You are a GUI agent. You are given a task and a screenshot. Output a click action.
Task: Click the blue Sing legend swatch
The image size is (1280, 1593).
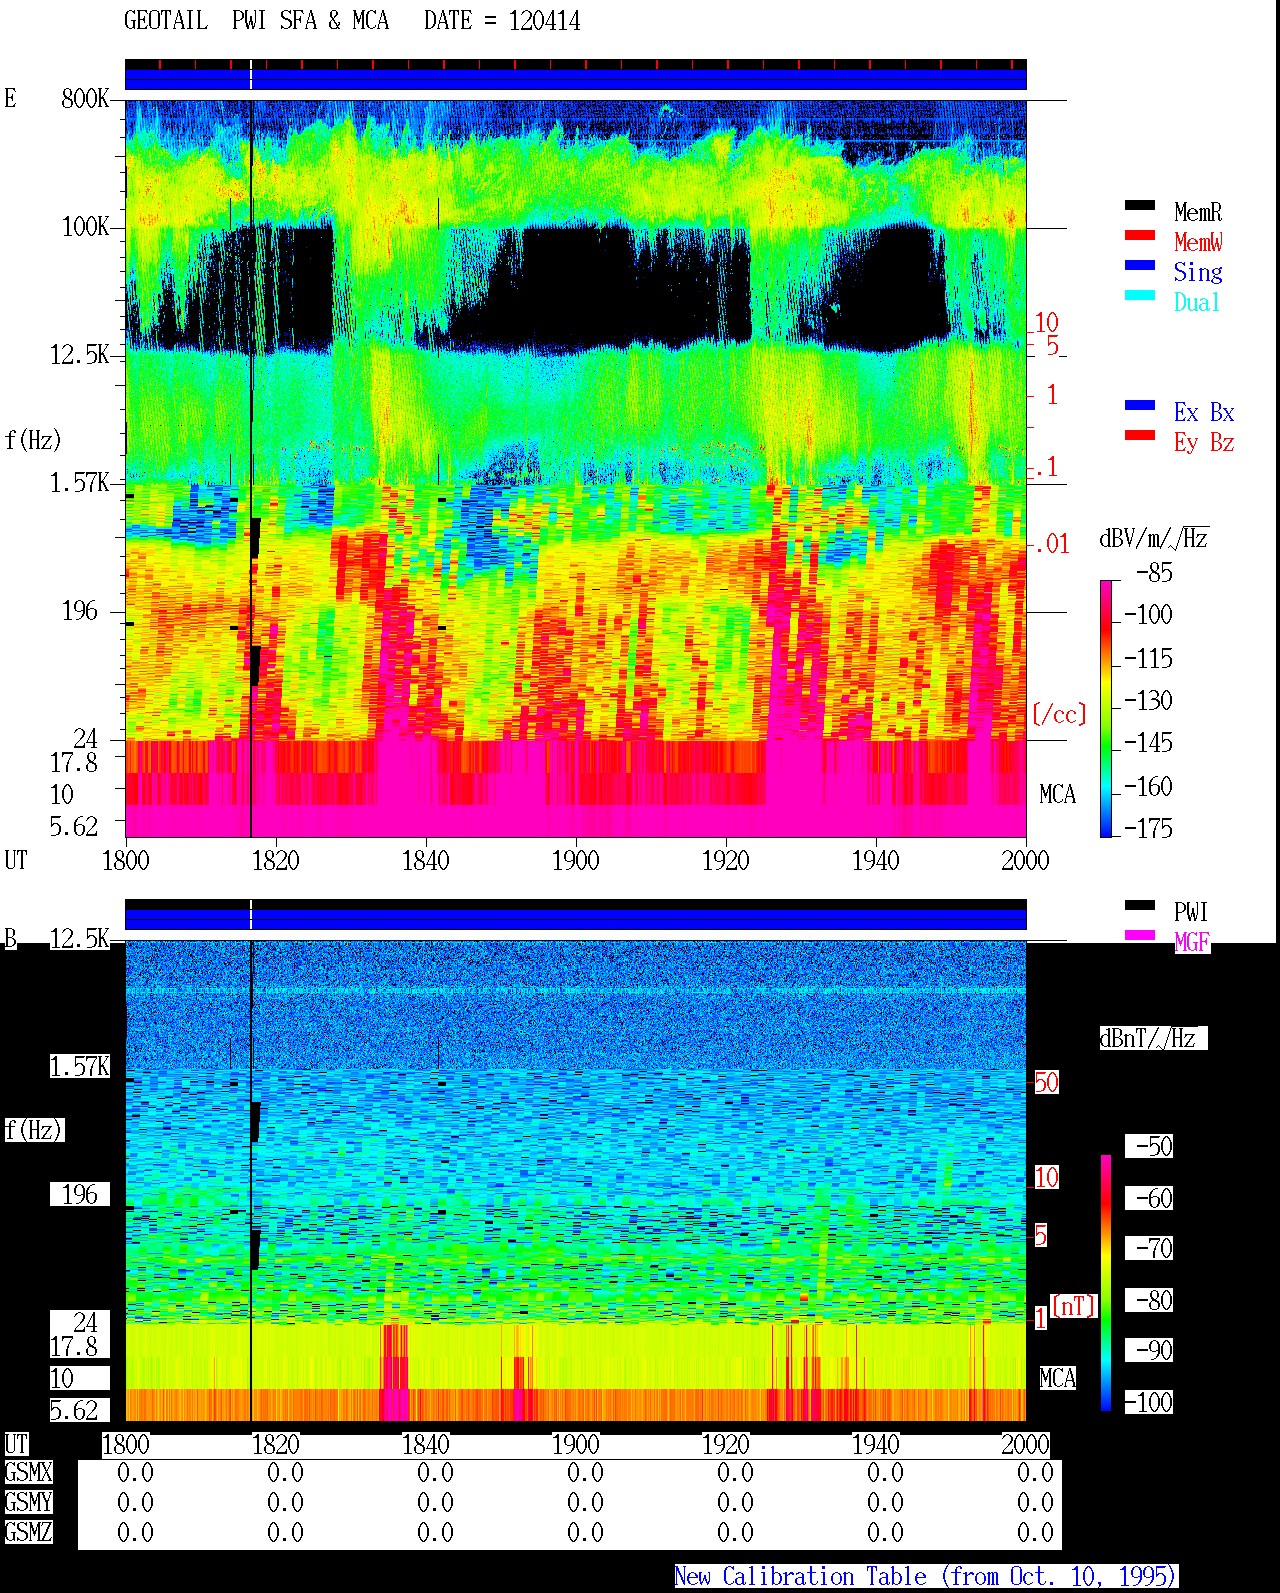pos(1140,265)
